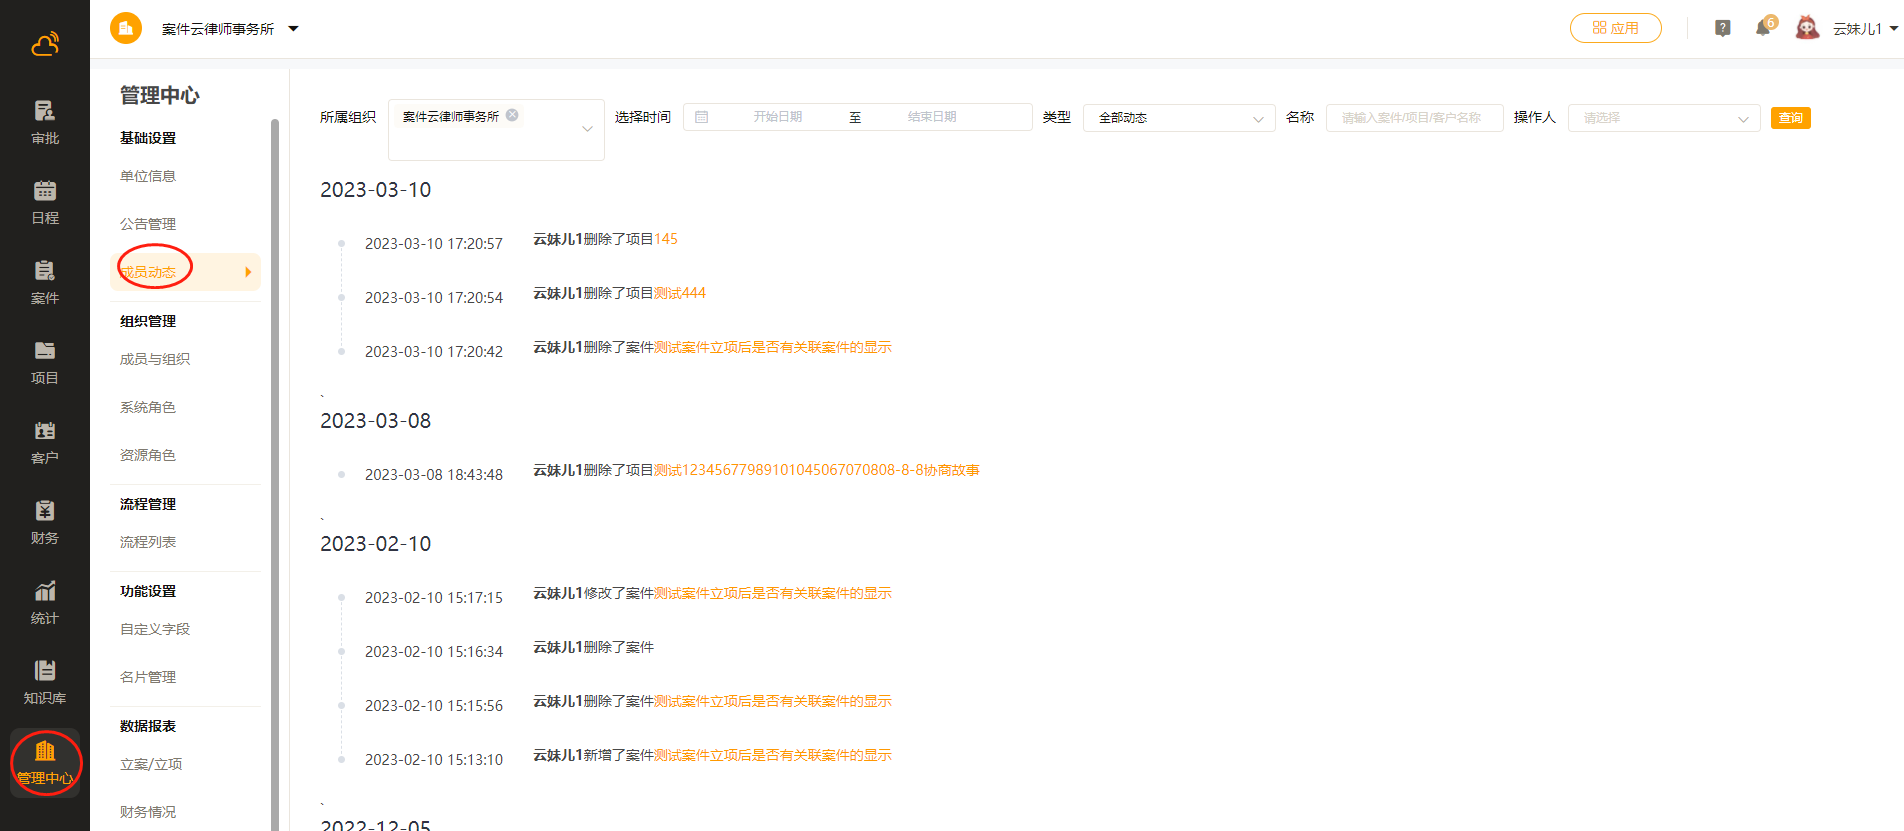
Task: Click the 开始日期 start date field
Action: (777, 117)
